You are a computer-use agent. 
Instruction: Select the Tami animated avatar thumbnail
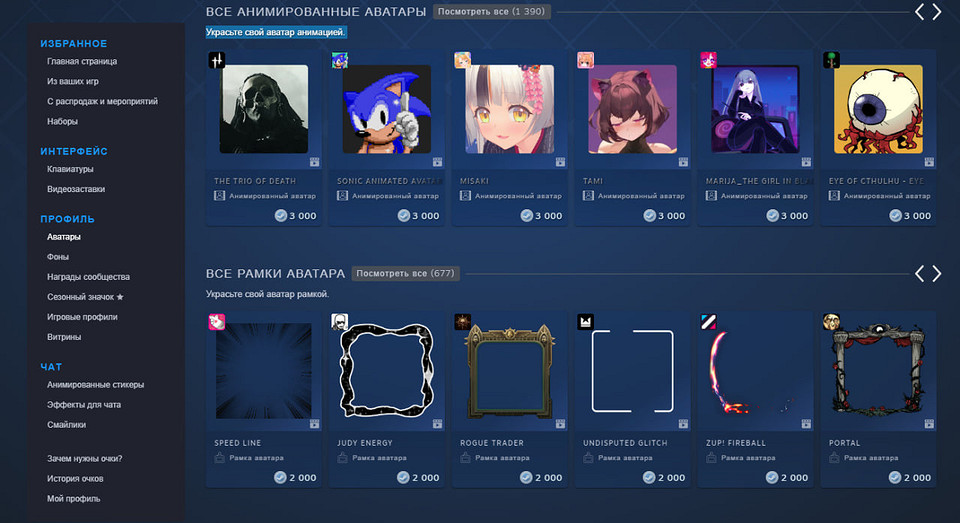pos(632,110)
